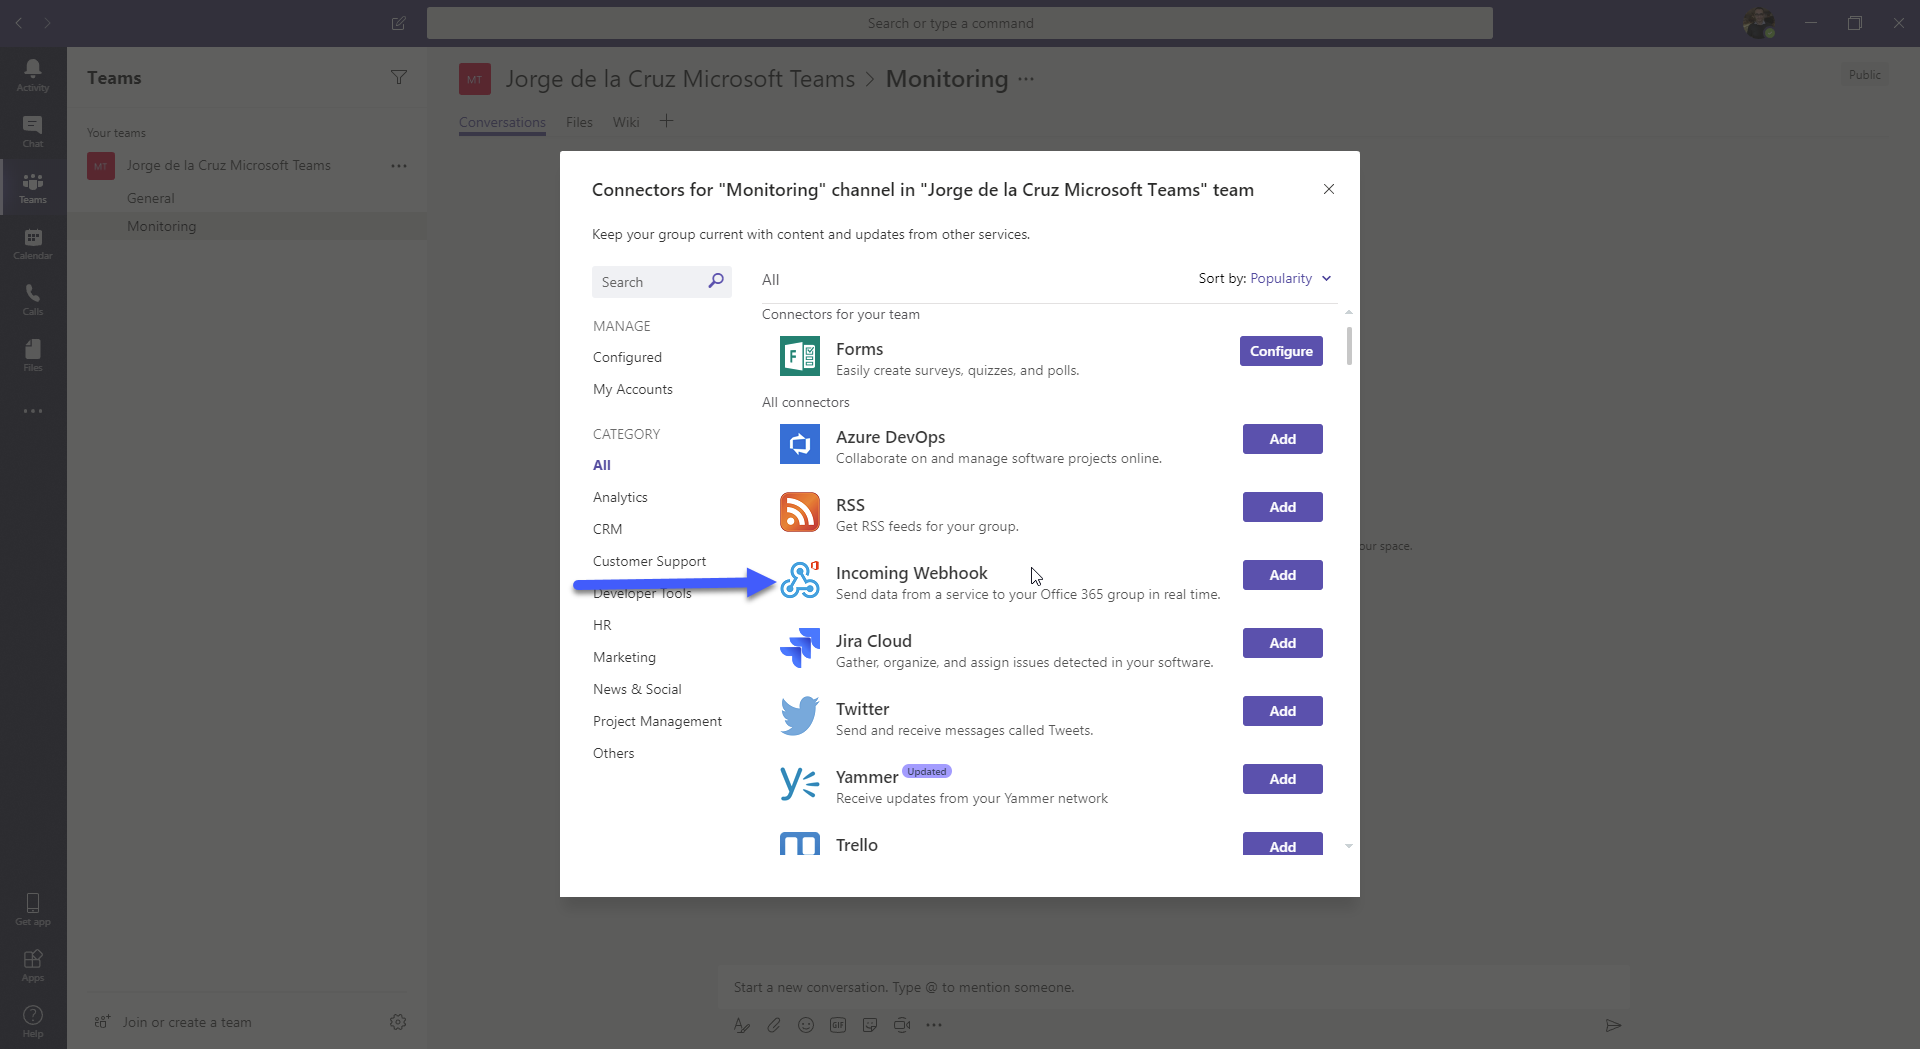The width and height of the screenshot is (1920, 1049).
Task: Click the user profile avatar
Action: click(1759, 23)
